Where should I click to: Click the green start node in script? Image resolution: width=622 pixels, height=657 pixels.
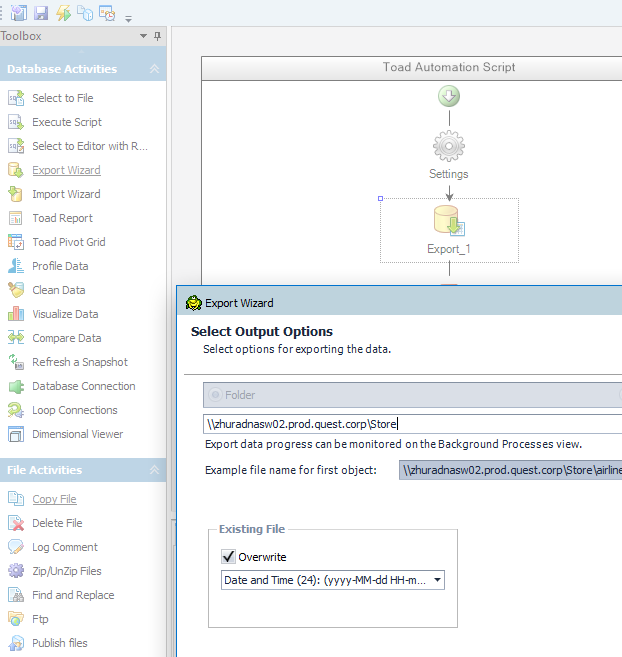pos(449,96)
